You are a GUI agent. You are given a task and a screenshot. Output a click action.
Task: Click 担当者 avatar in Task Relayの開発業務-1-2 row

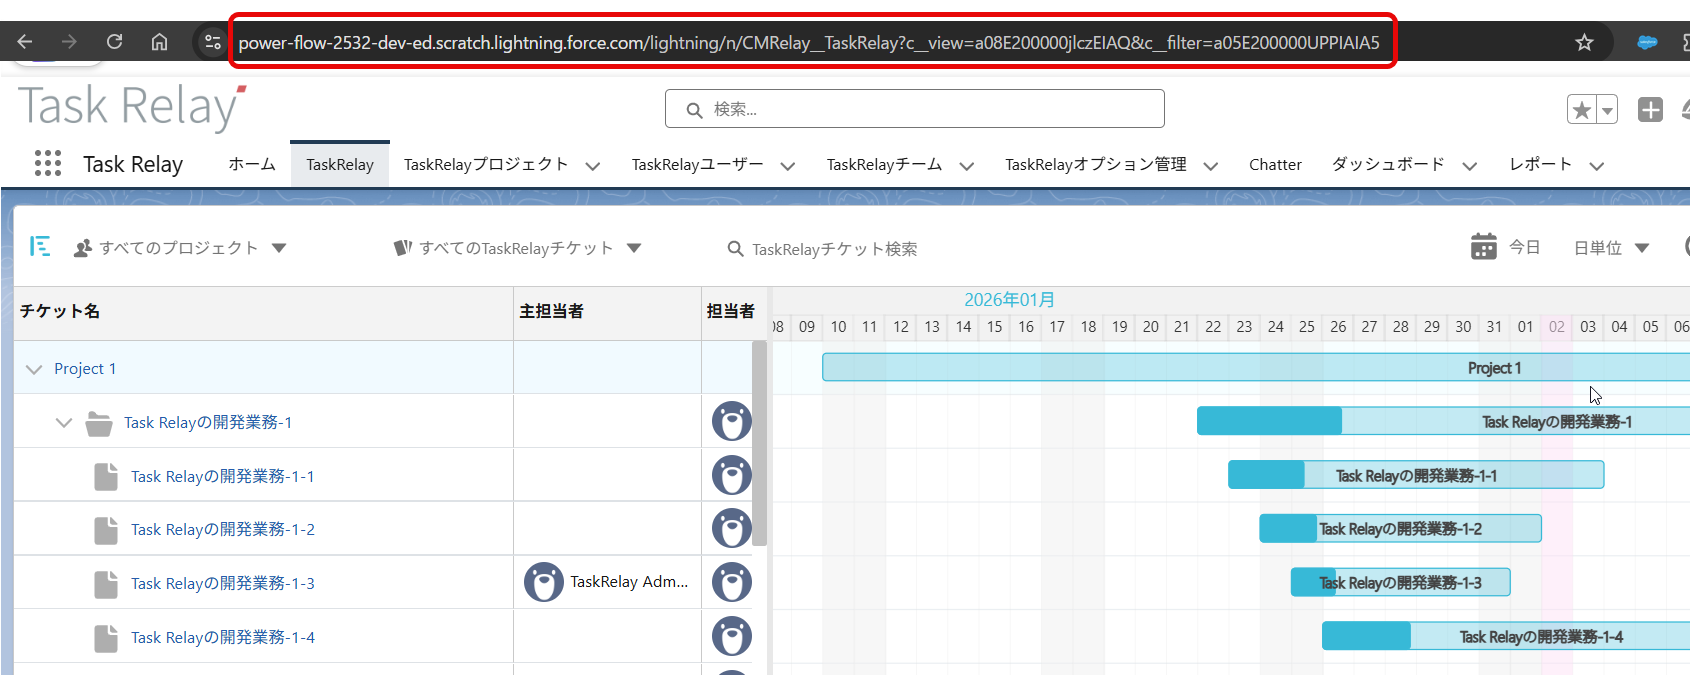732,528
